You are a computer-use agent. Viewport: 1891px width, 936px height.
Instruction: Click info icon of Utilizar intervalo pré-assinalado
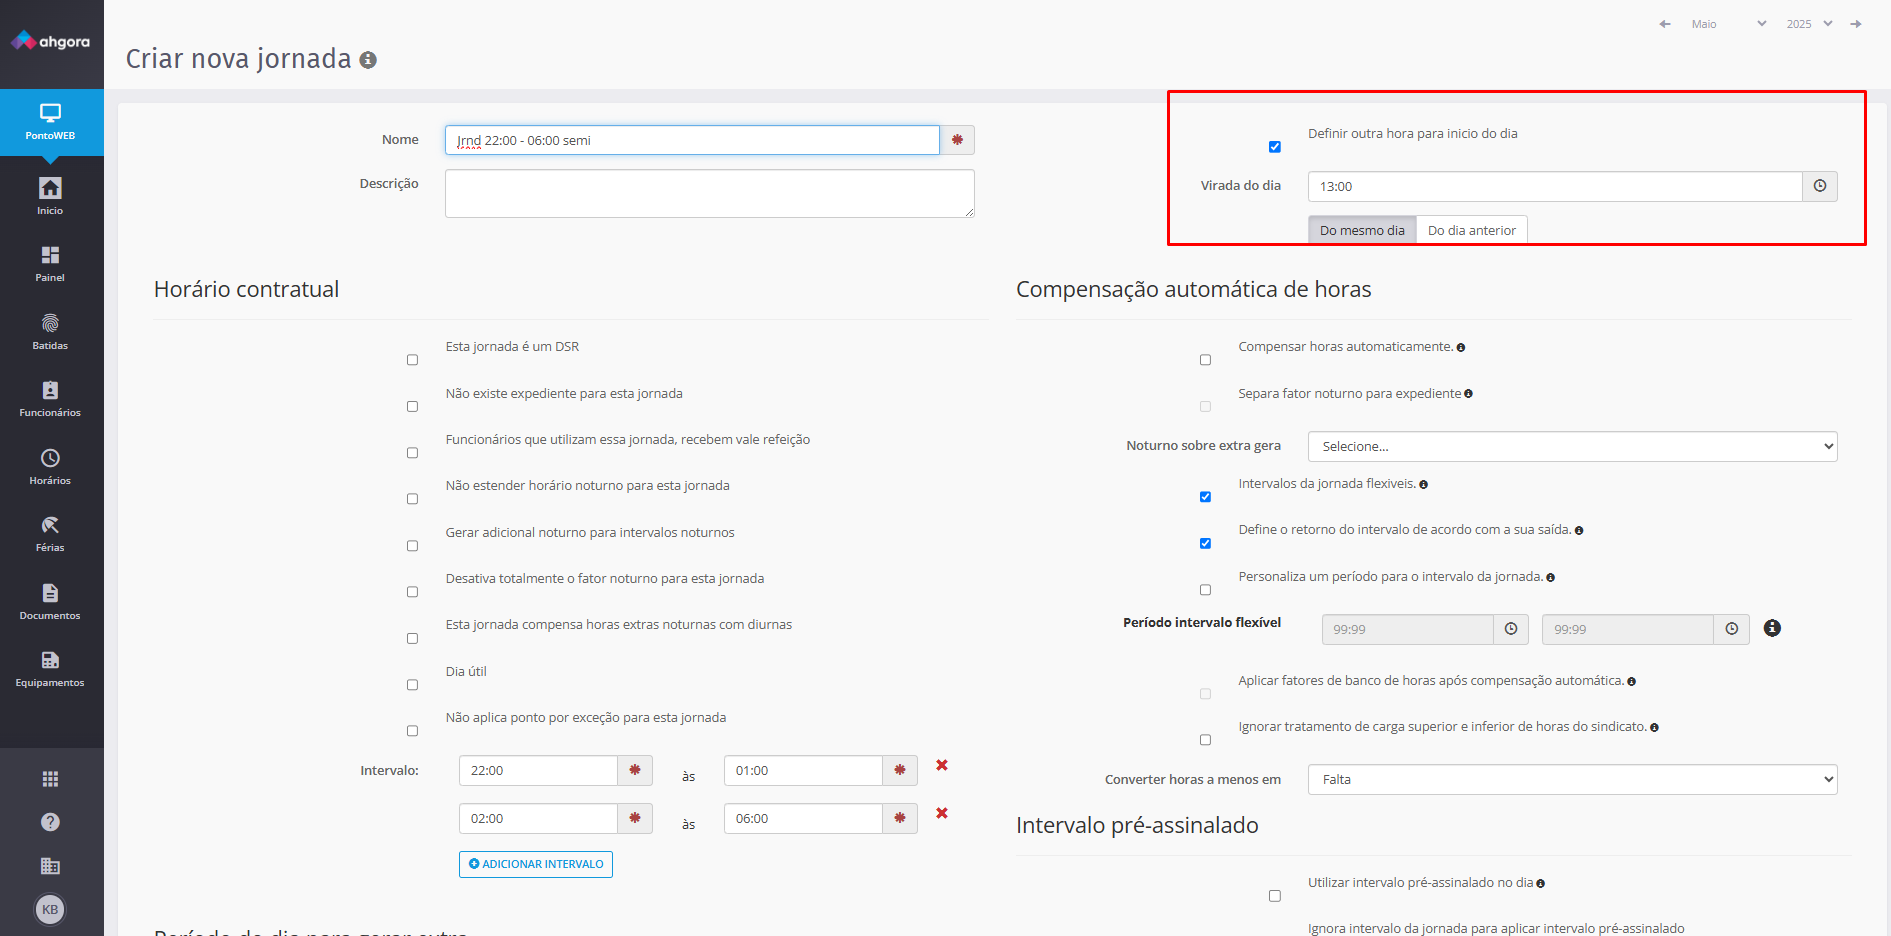[x=1540, y=884]
